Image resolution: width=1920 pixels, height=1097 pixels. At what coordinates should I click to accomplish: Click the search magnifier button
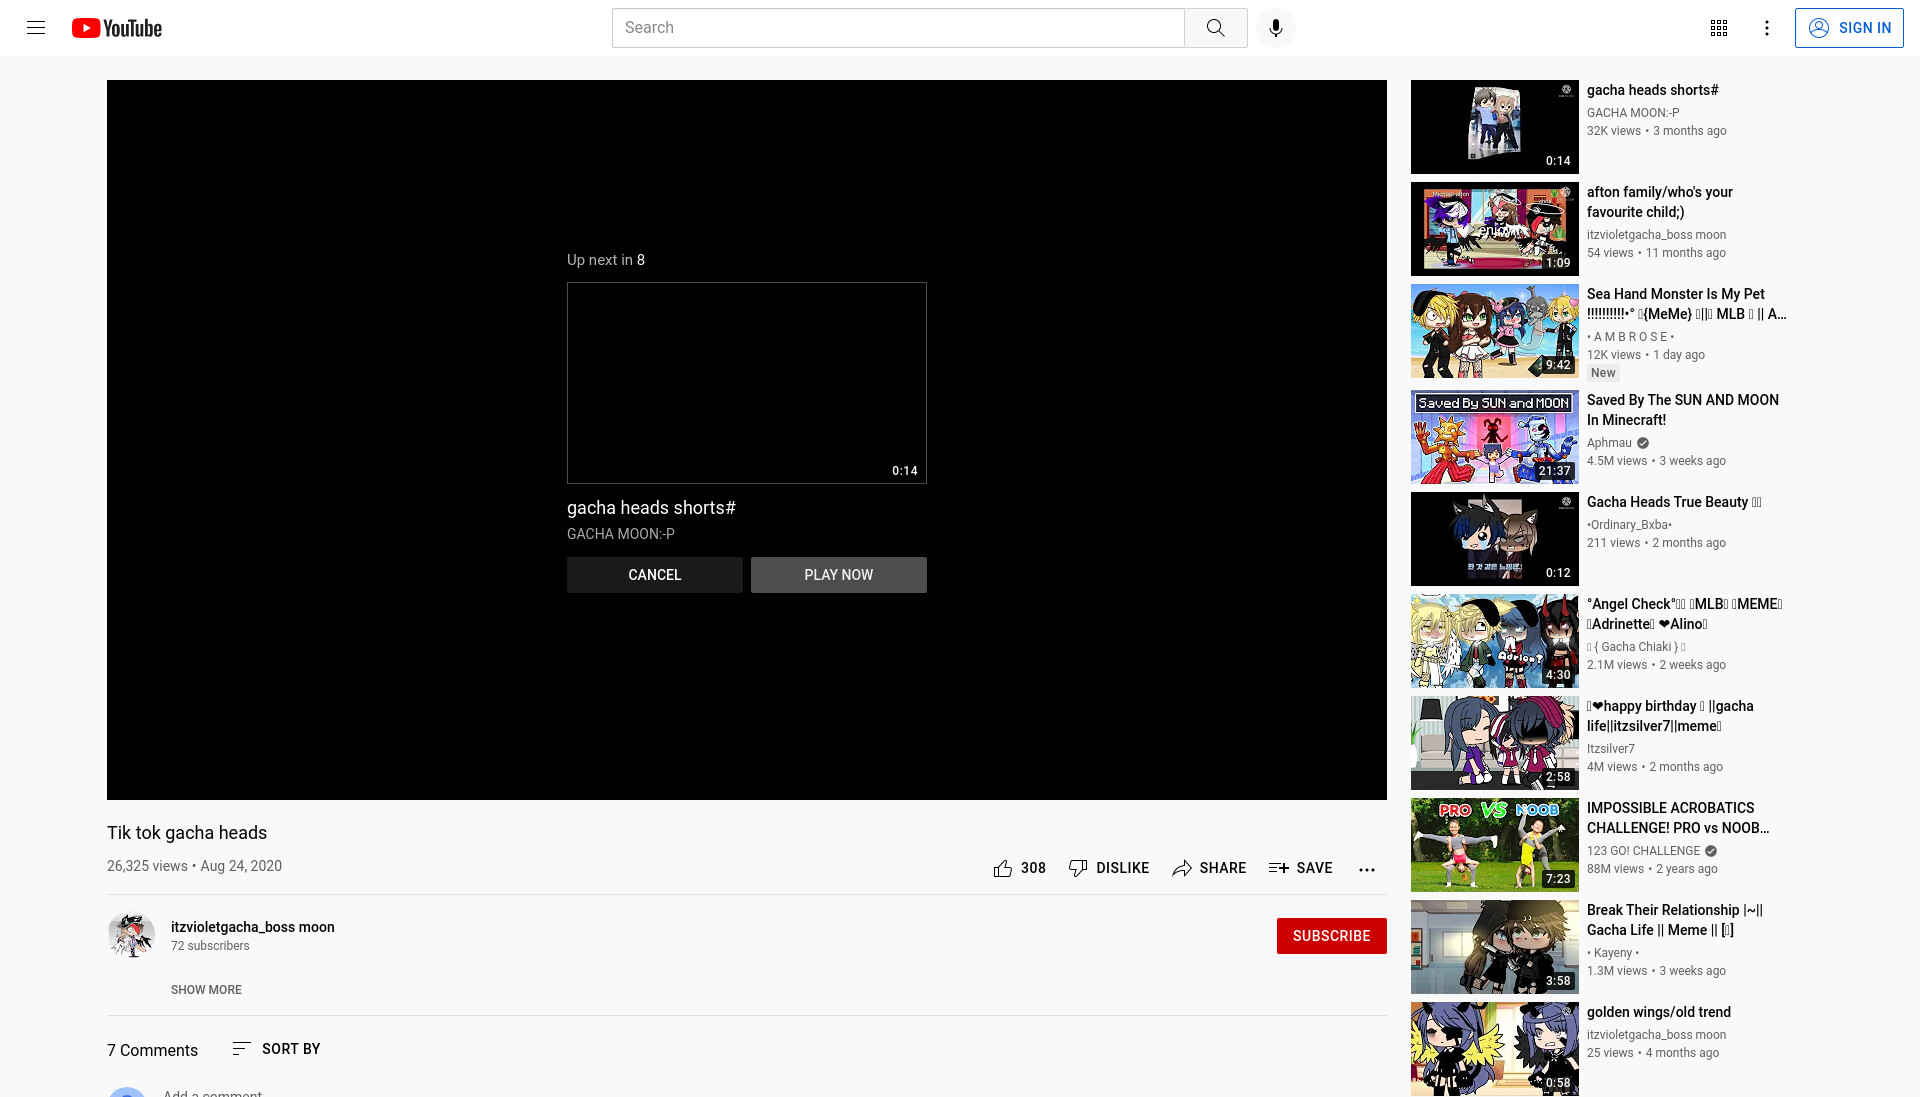[1215, 28]
